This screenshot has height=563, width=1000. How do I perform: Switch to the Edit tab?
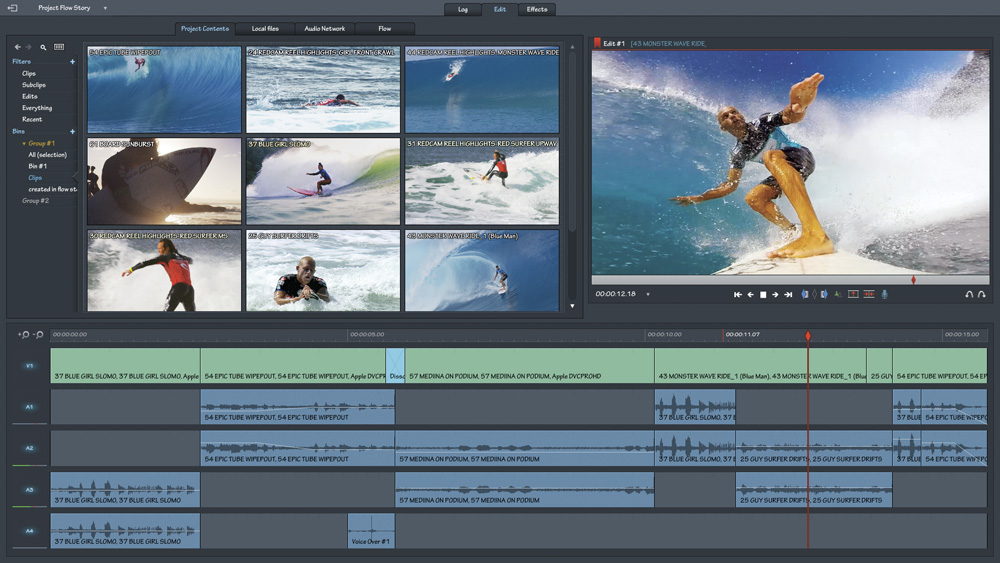500,10
